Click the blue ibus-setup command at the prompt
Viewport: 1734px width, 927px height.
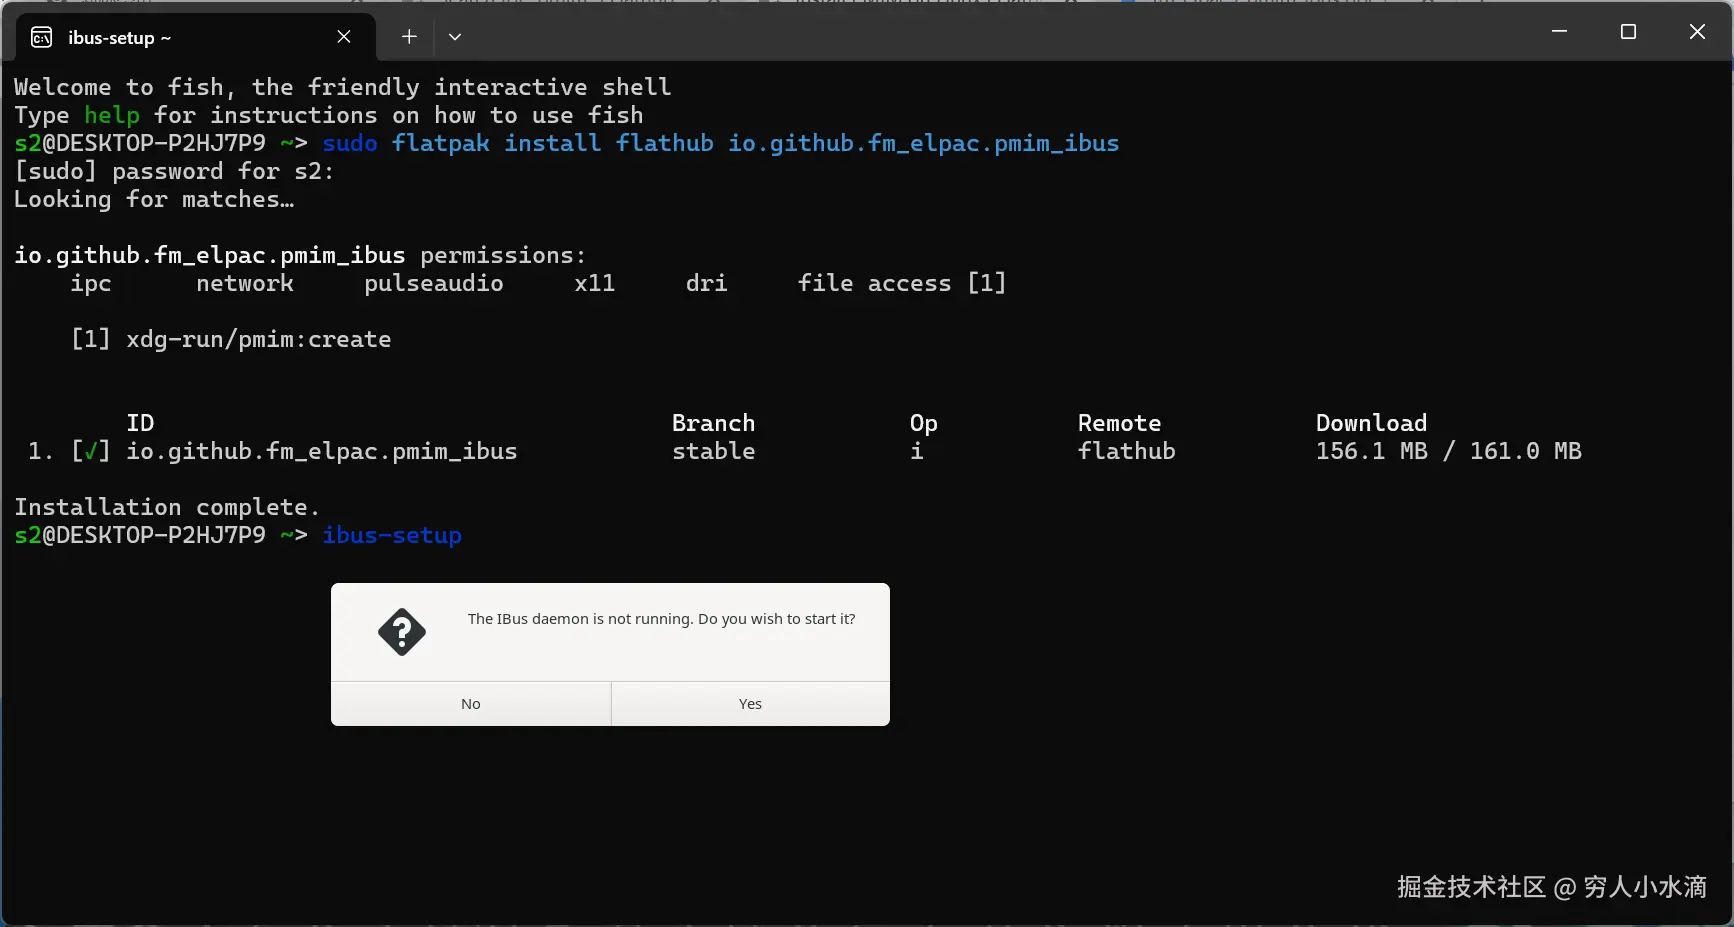pyautogui.click(x=392, y=535)
